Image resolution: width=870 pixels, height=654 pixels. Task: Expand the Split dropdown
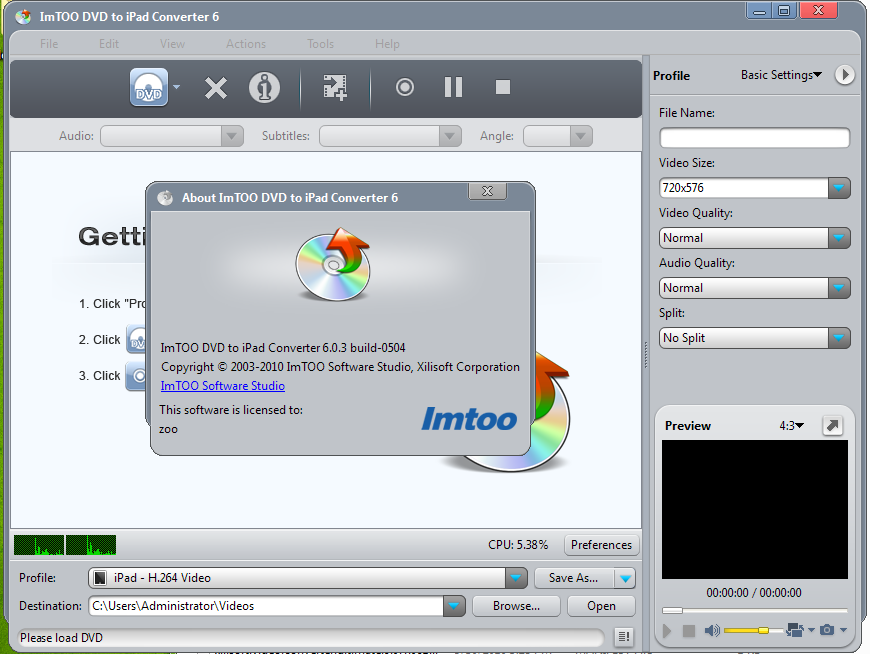tap(839, 338)
